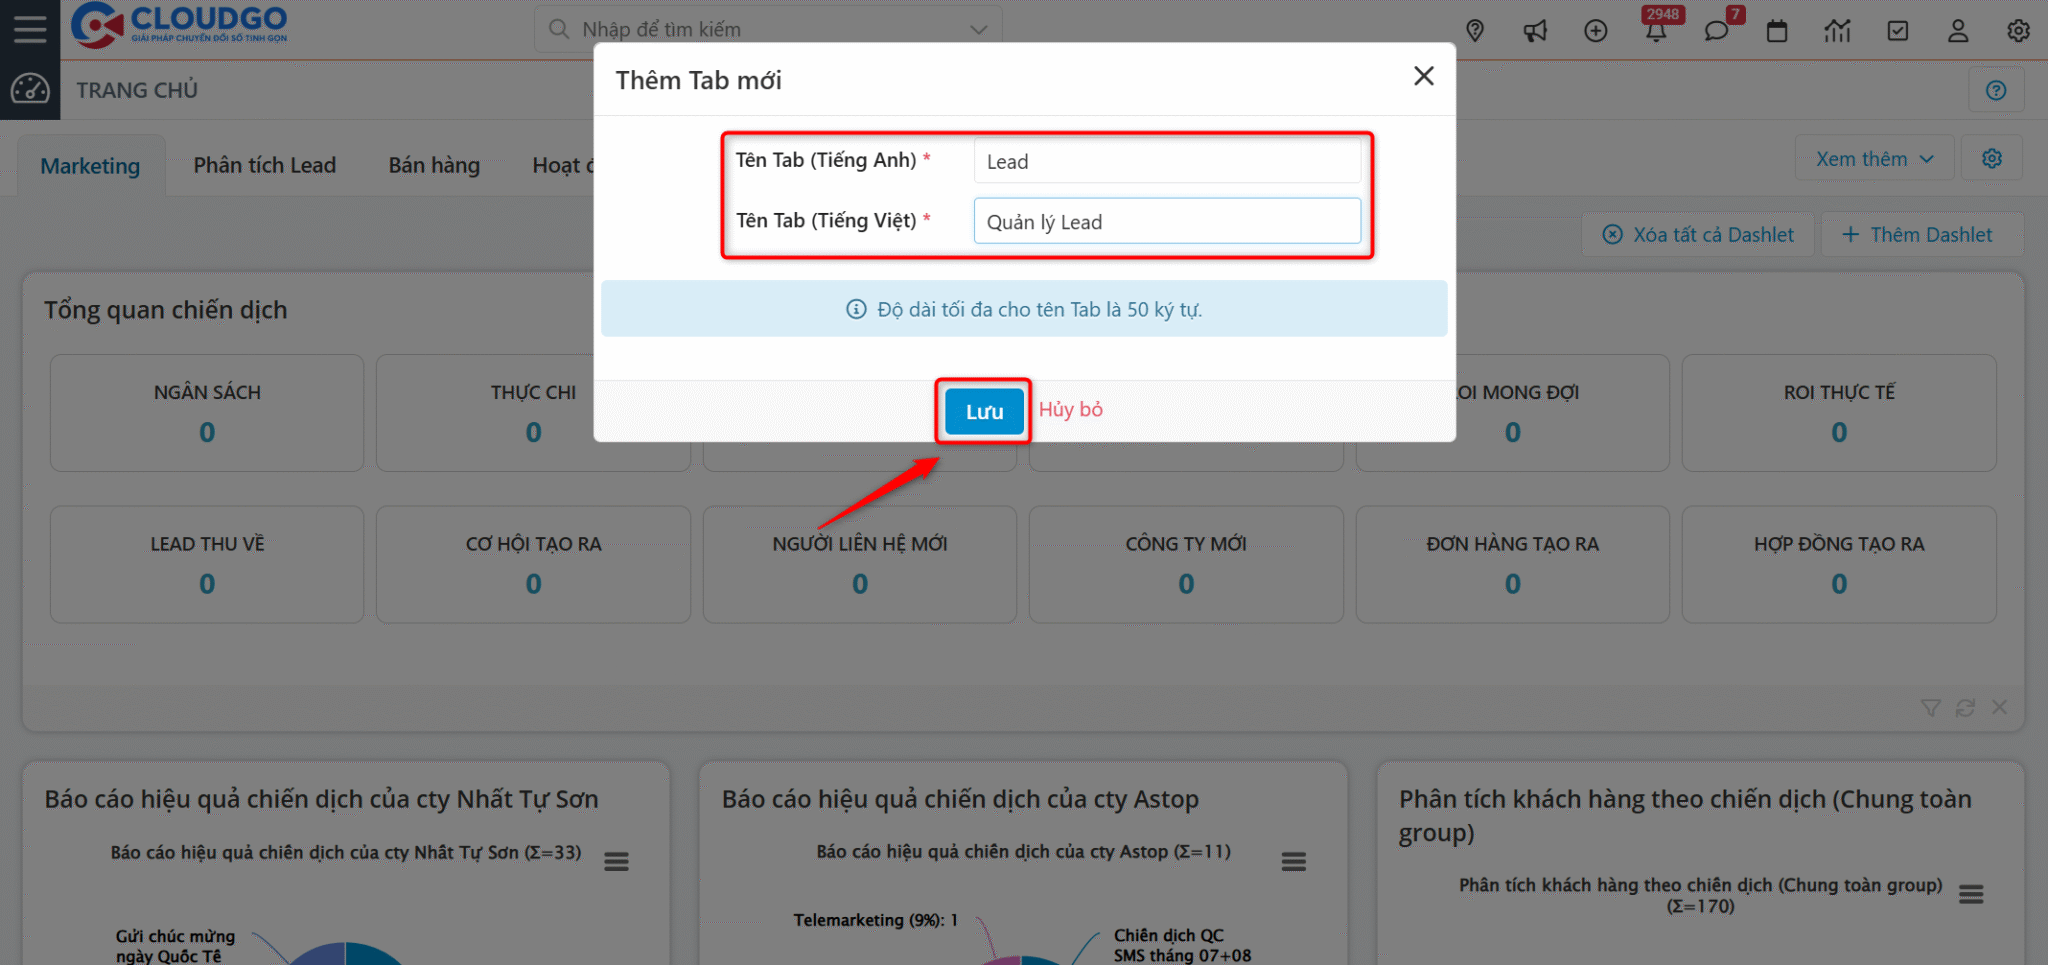The height and width of the screenshot is (965, 2048).
Task: Click the Nhập để tìm kiếm search field
Action: [x=768, y=30]
